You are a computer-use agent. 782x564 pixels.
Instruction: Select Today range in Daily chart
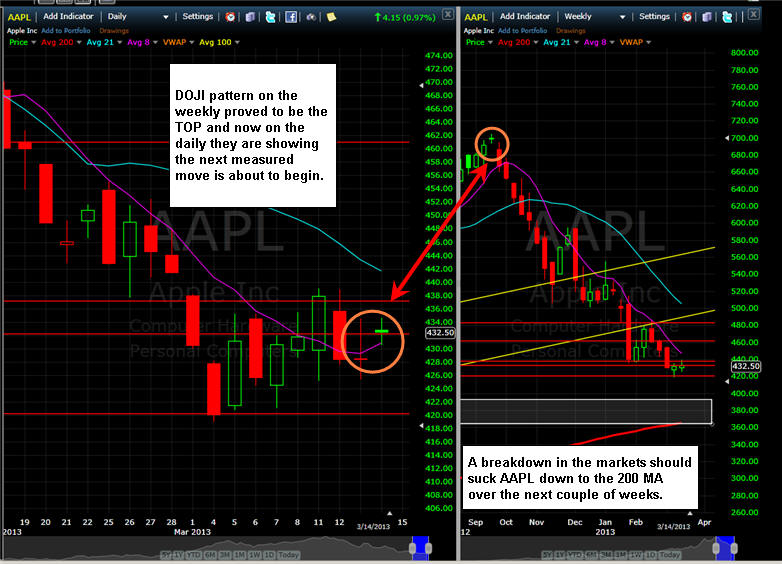point(288,555)
